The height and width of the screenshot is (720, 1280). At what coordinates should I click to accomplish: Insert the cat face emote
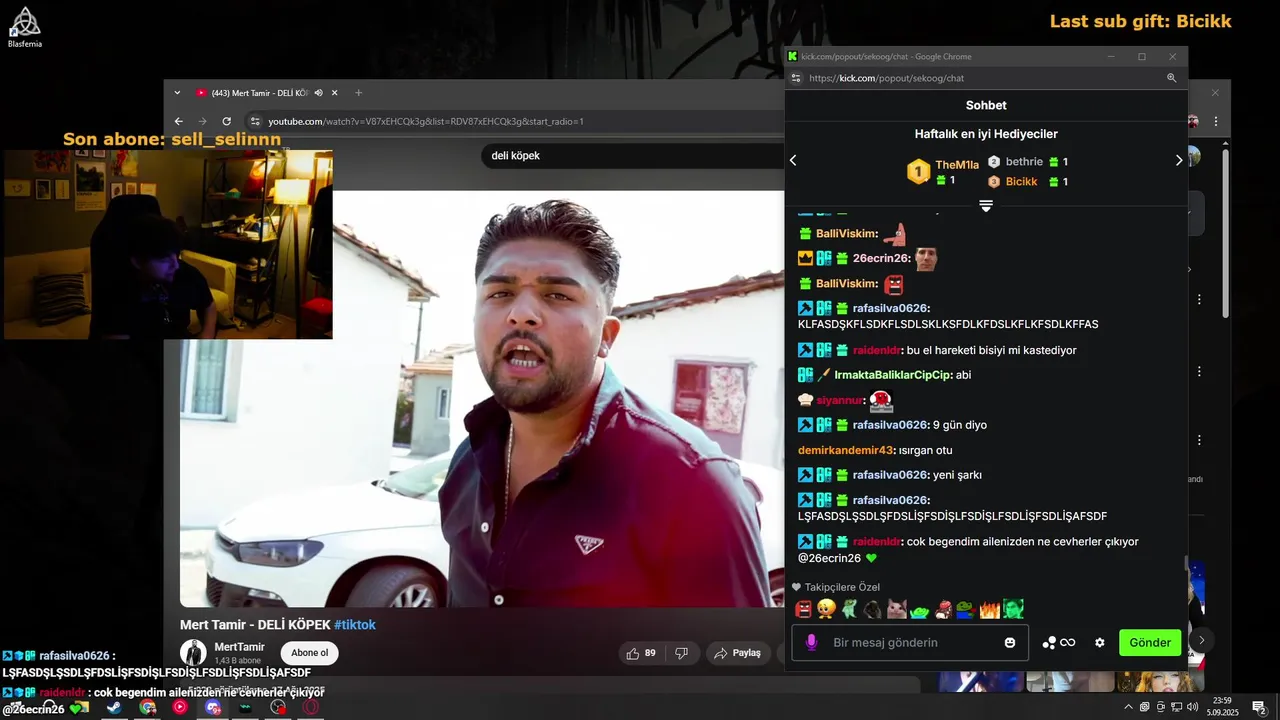point(897,608)
